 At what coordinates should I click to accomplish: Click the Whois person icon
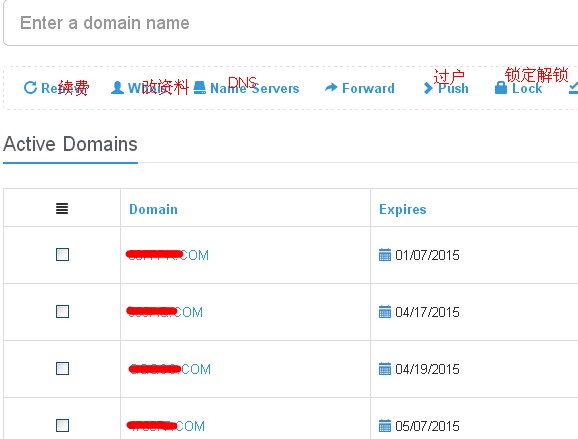[x=117, y=88]
